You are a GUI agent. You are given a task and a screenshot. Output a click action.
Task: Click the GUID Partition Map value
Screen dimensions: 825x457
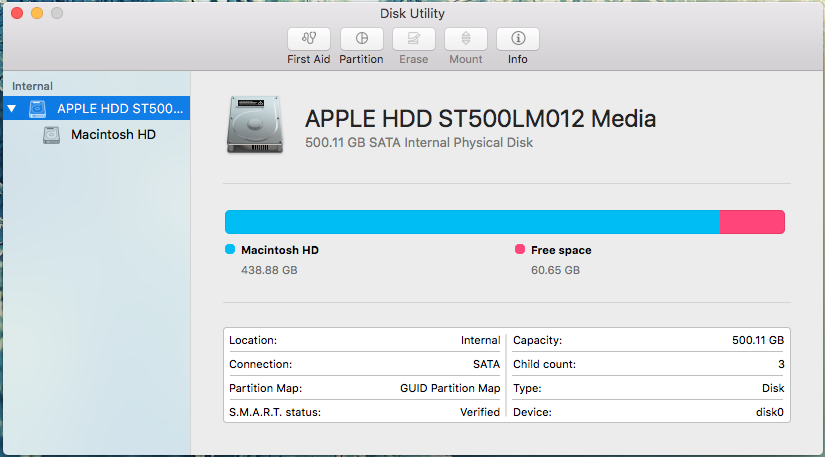click(x=450, y=388)
